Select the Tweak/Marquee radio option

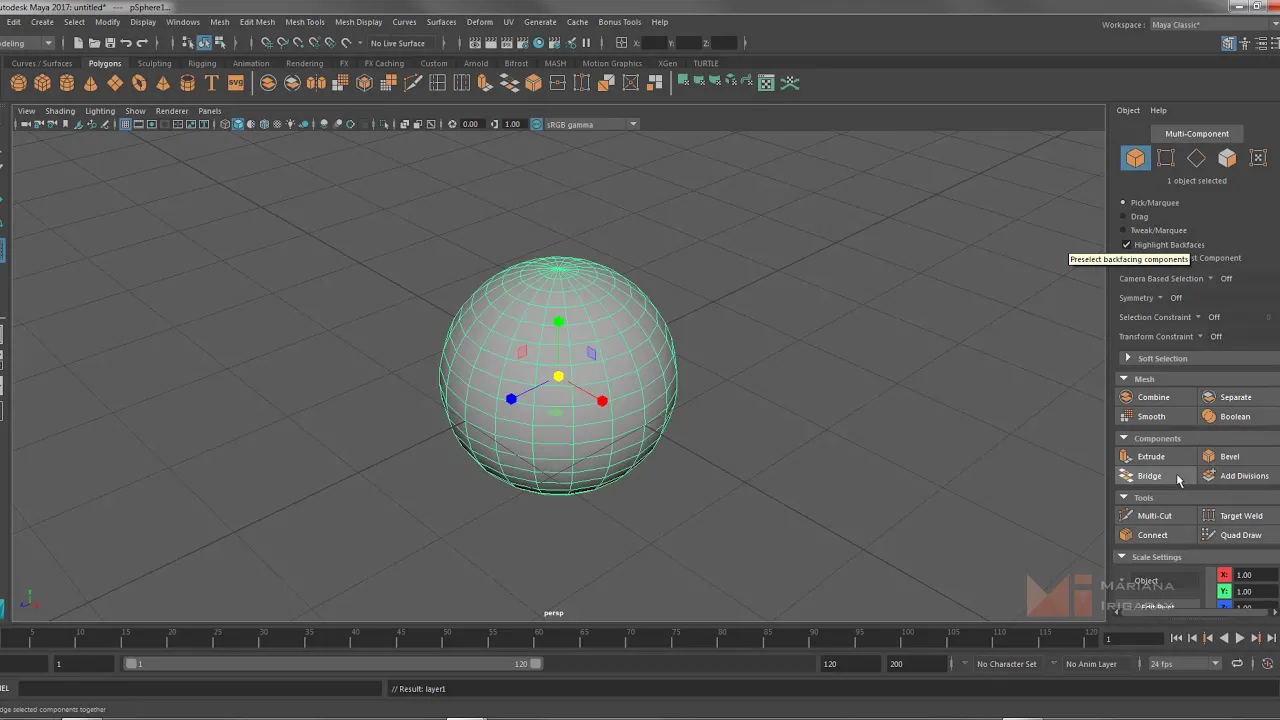pyautogui.click(x=1123, y=231)
